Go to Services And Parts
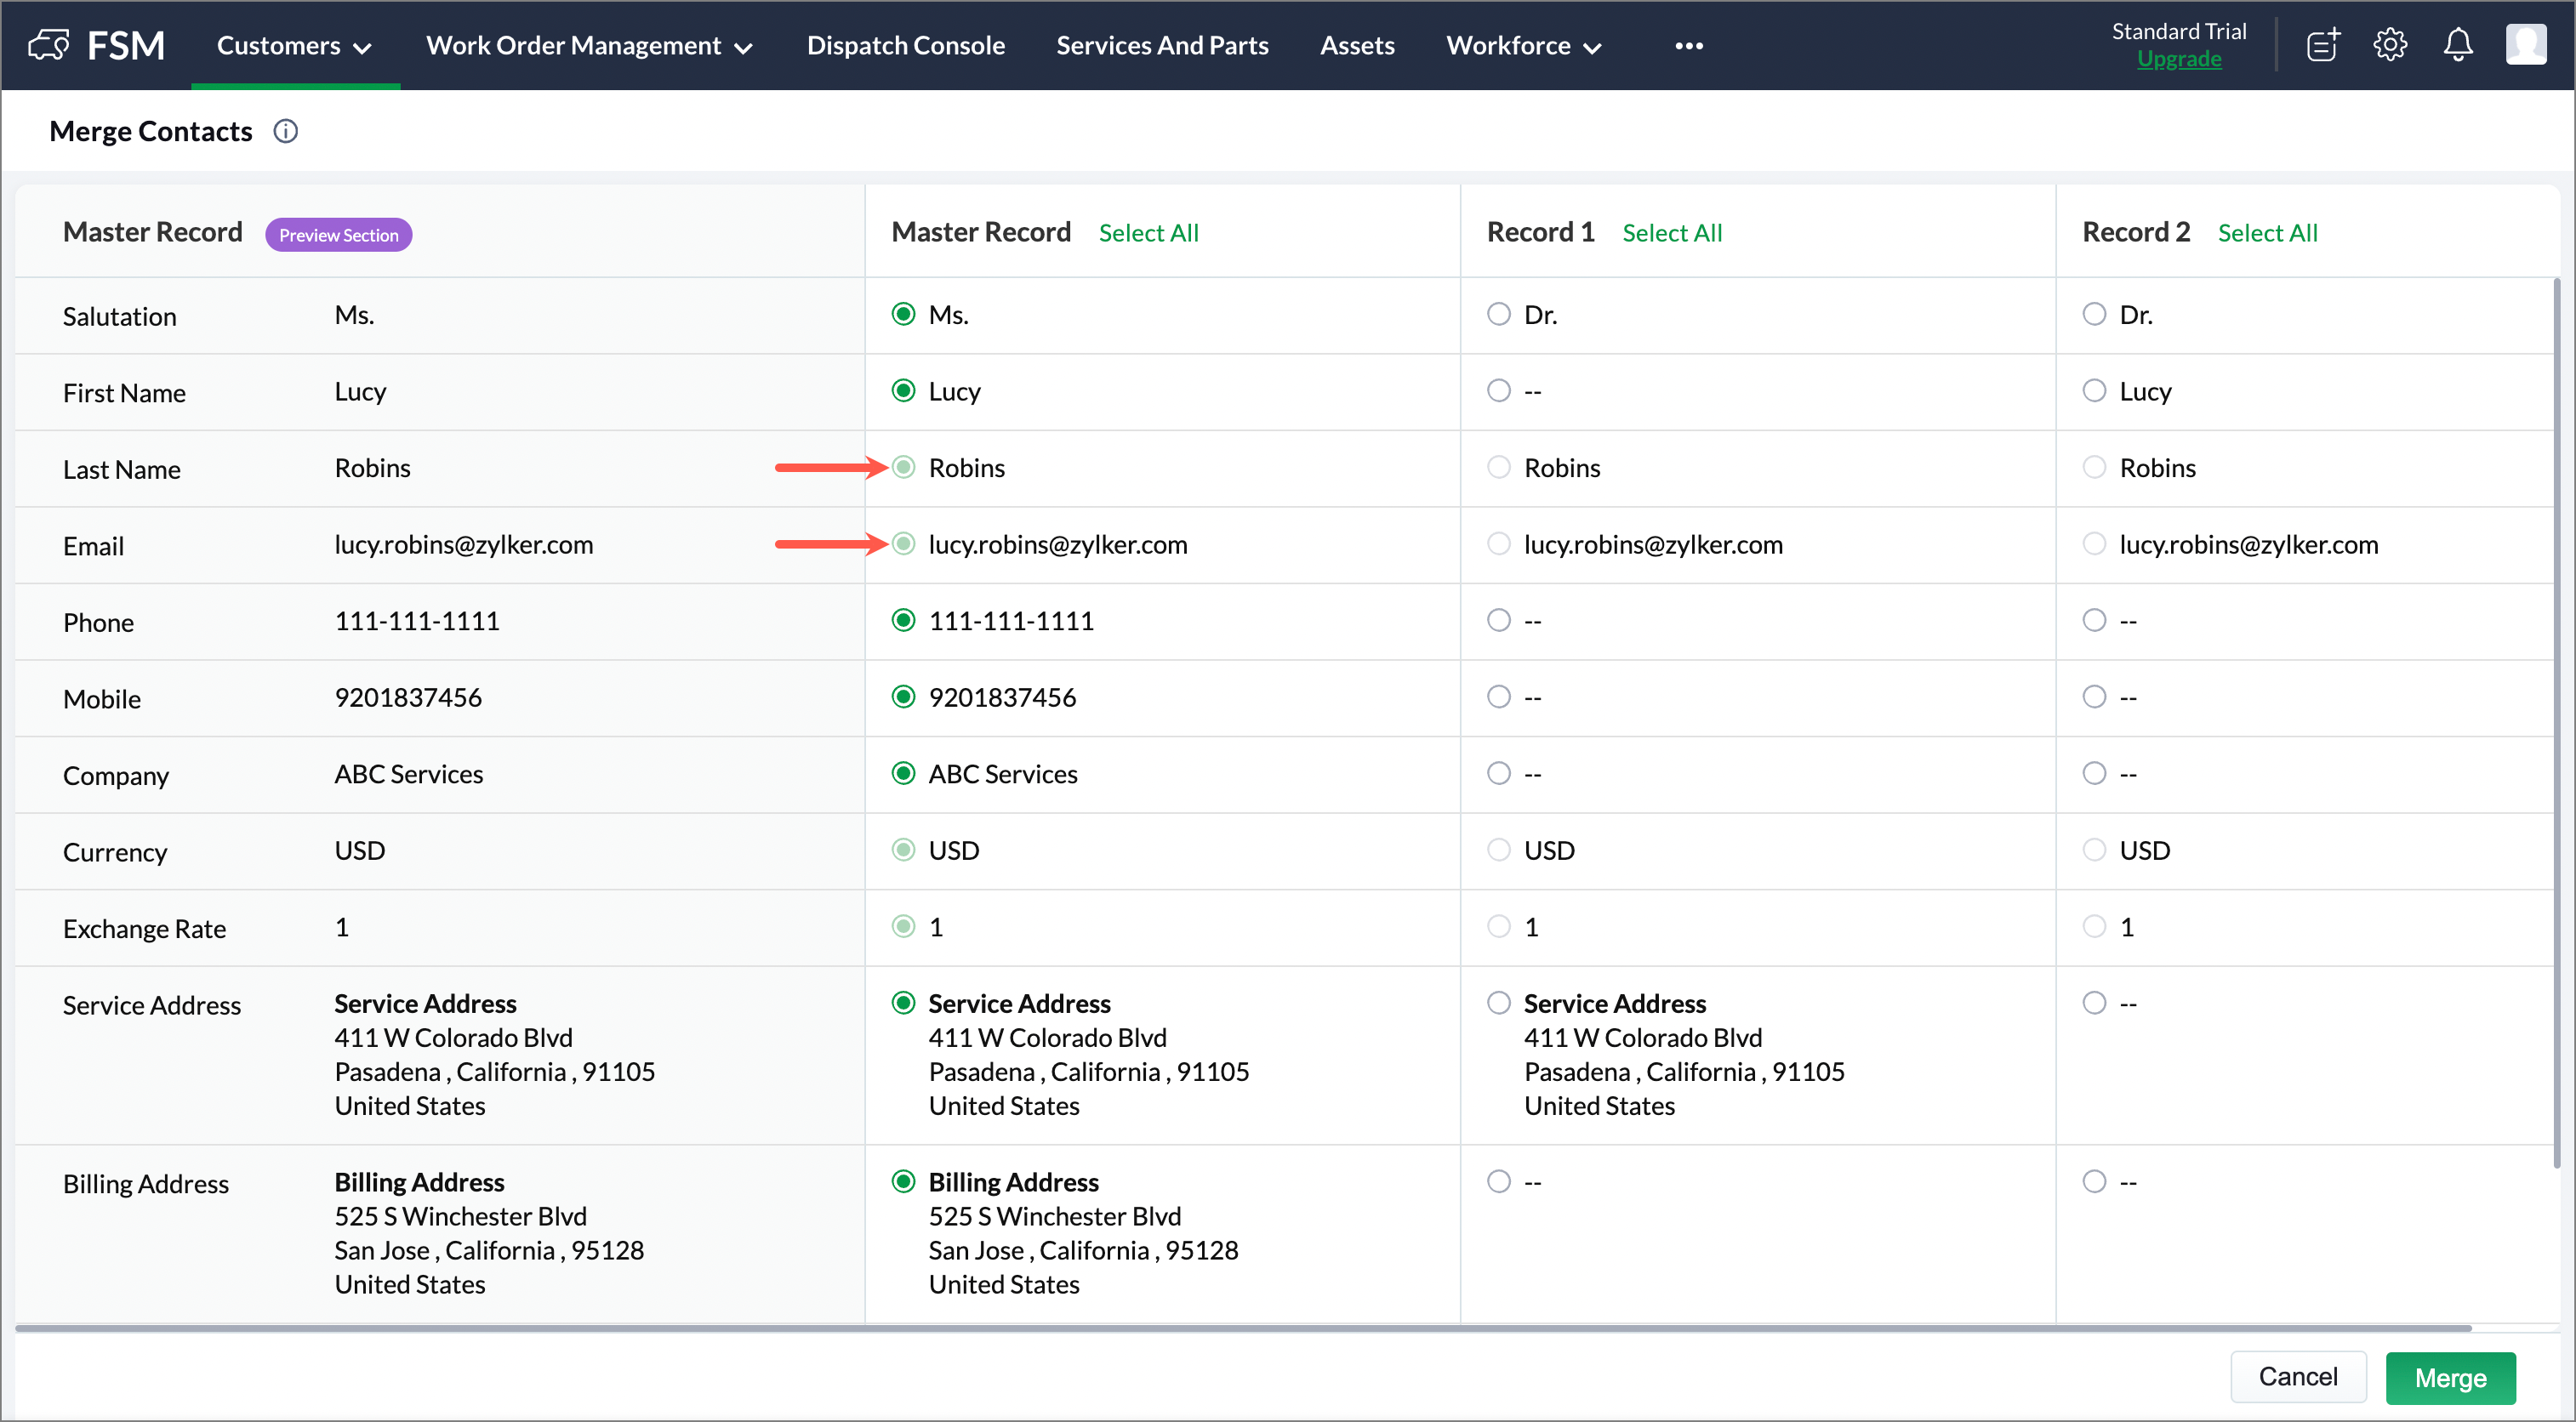Viewport: 2576px width, 1422px height. pos(1162,45)
